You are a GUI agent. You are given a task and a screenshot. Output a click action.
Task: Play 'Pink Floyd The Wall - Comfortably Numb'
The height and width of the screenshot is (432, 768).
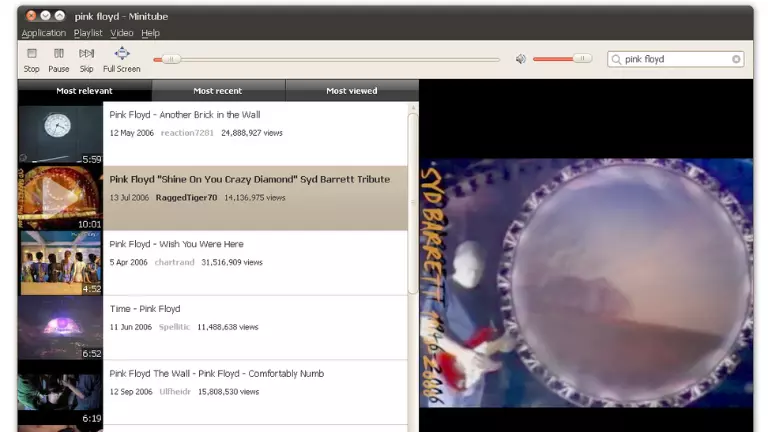click(x=216, y=374)
